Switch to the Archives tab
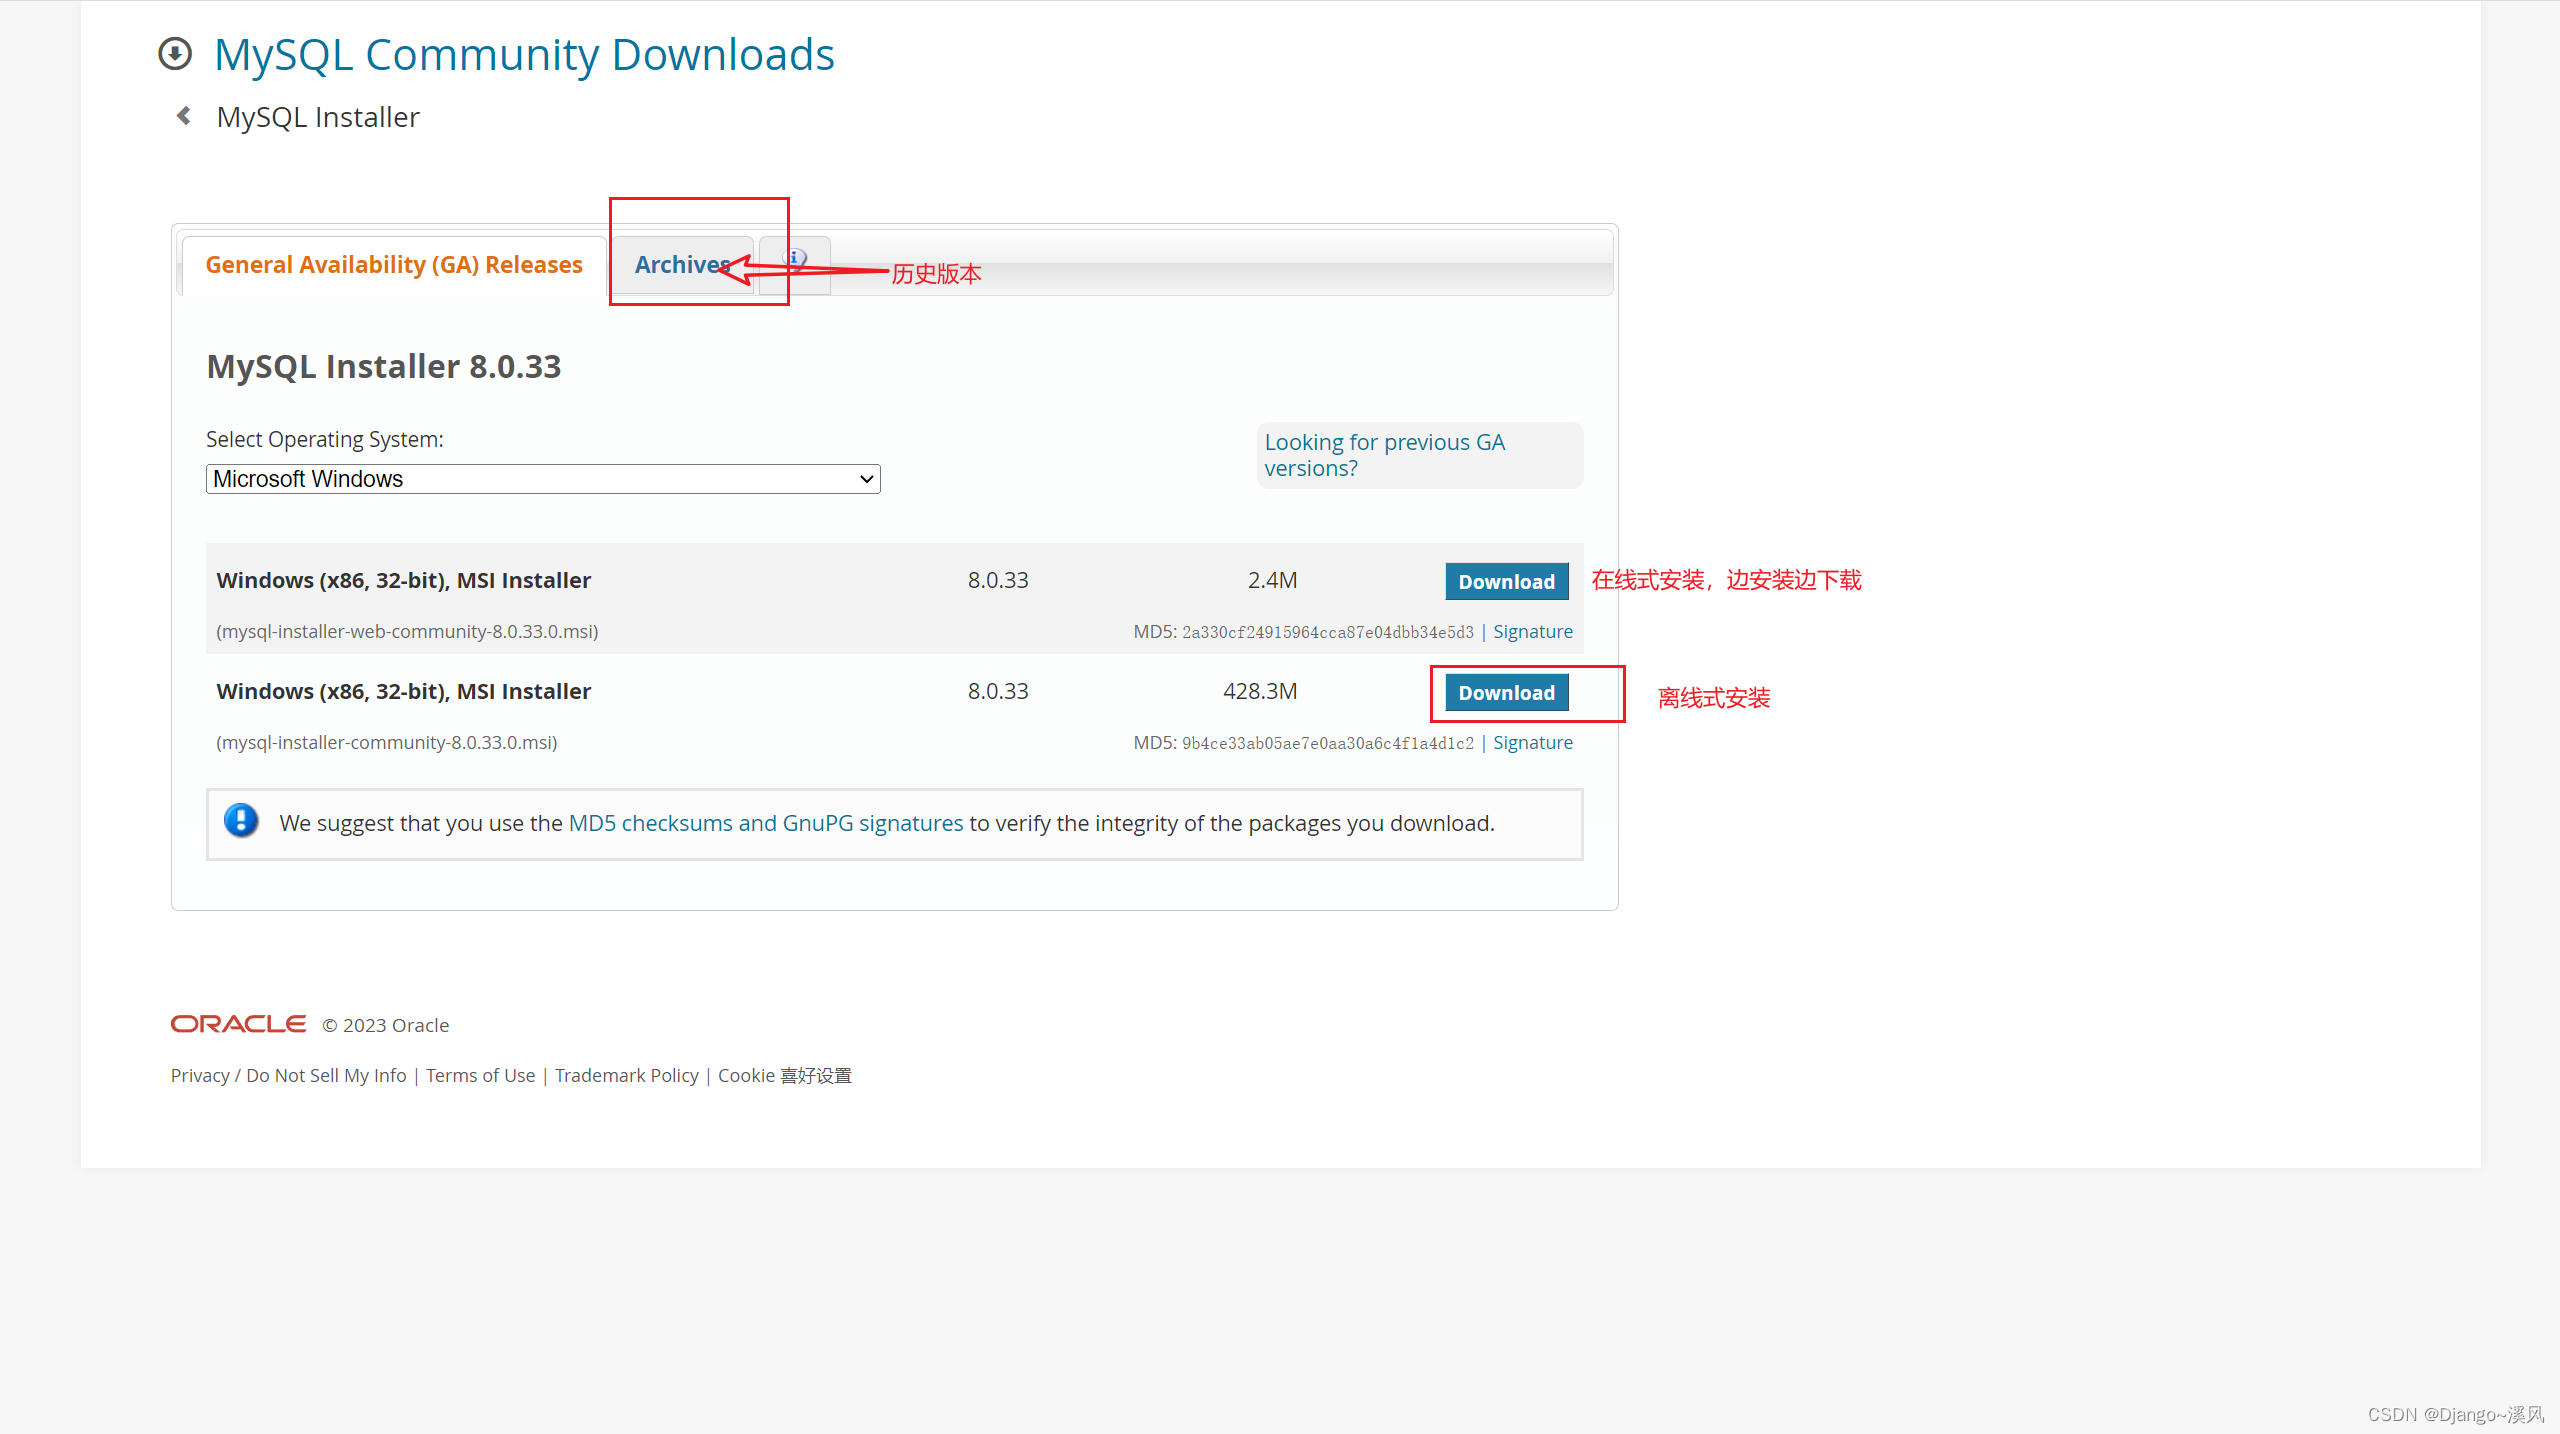This screenshot has height=1434, width=2560. [683, 265]
